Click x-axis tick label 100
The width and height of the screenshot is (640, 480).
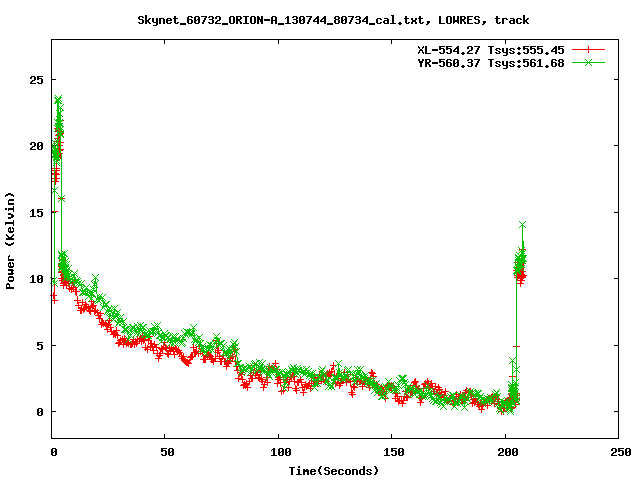281,452
